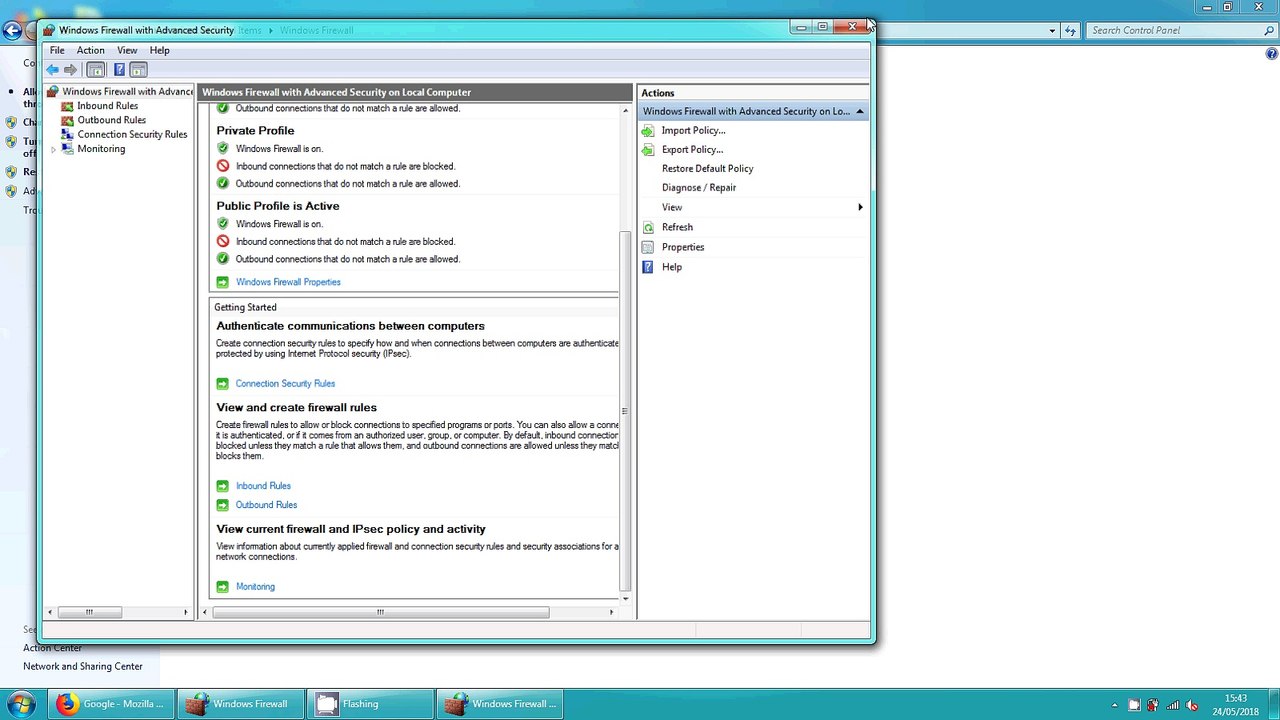Click Export Policy in the Actions pane
The image size is (1280, 720).
(692, 150)
